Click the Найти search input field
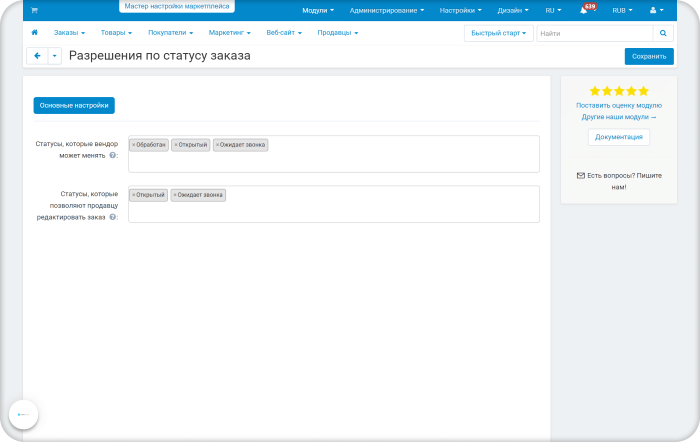Screen dimensions: 700x442 595,33
